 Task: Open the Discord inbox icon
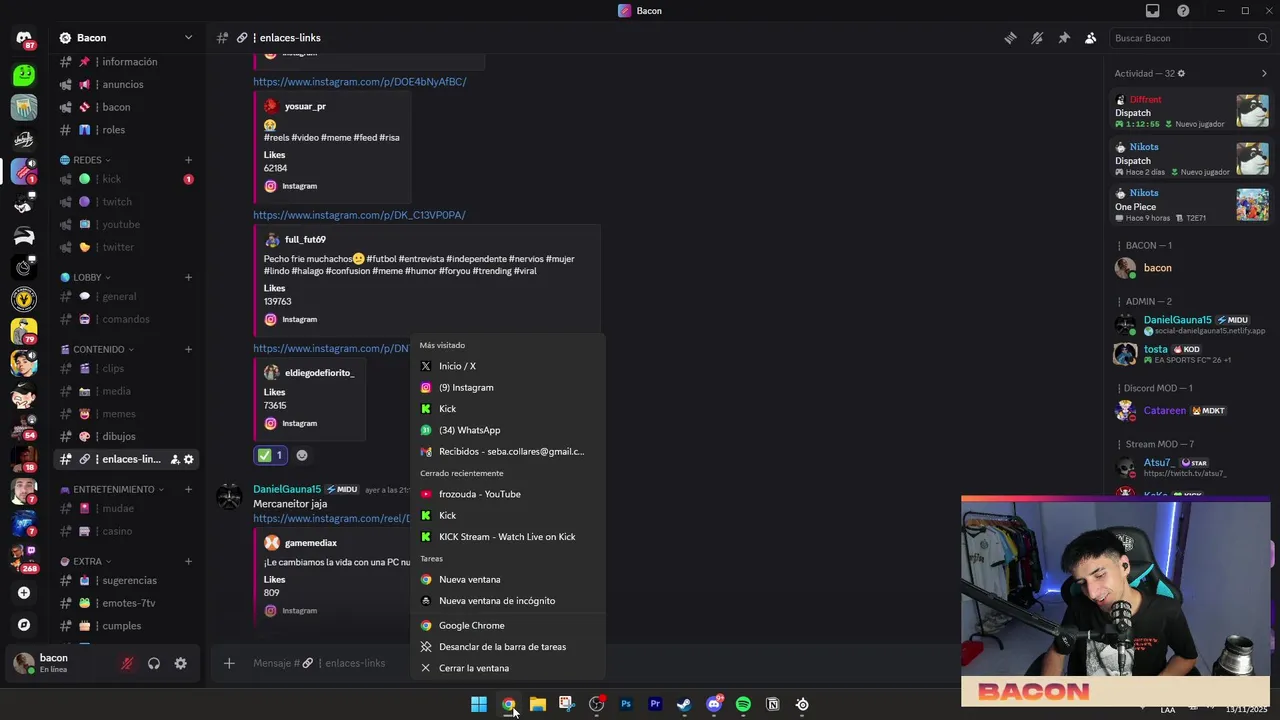click(x=1153, y=11)
